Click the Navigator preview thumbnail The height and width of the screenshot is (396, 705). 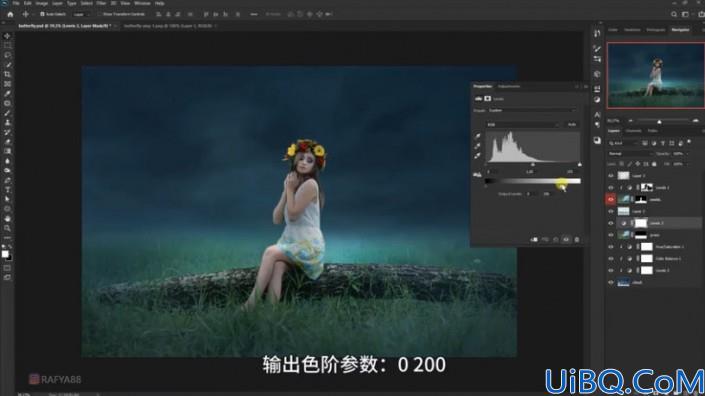tap(656, 75)
